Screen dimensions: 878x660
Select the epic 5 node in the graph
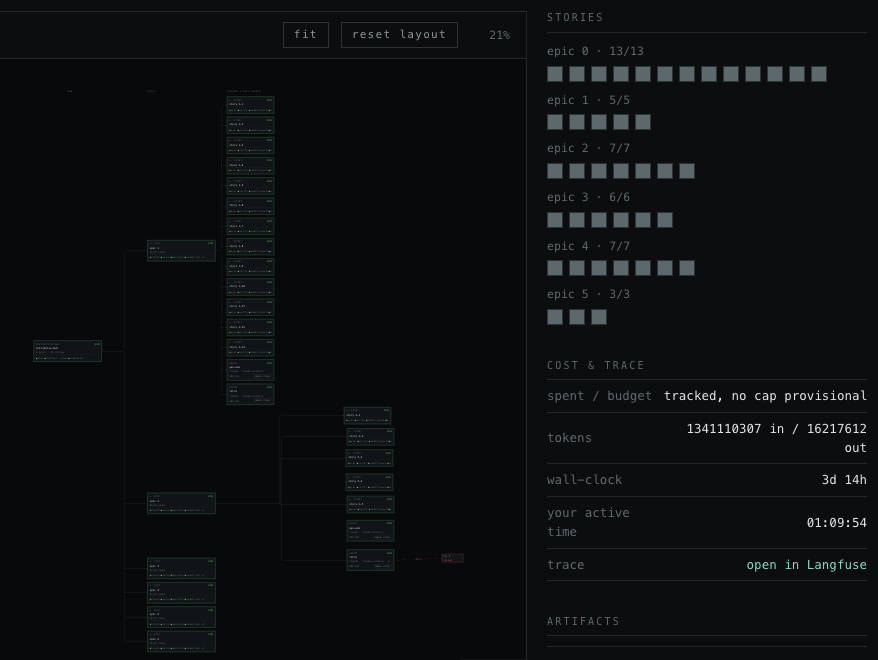(181, 642)
